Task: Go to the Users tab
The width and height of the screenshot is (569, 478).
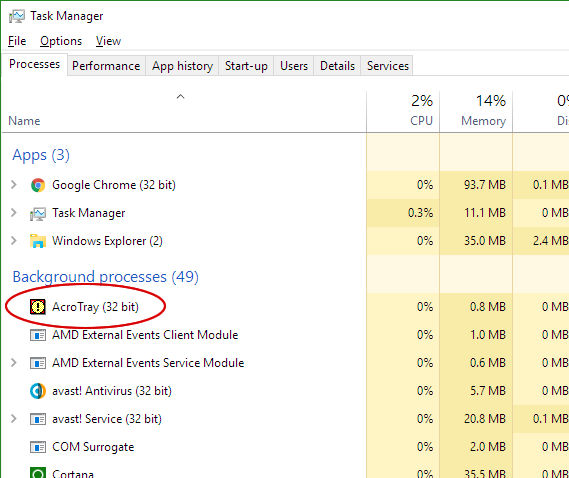Action: tap(294, 66)
